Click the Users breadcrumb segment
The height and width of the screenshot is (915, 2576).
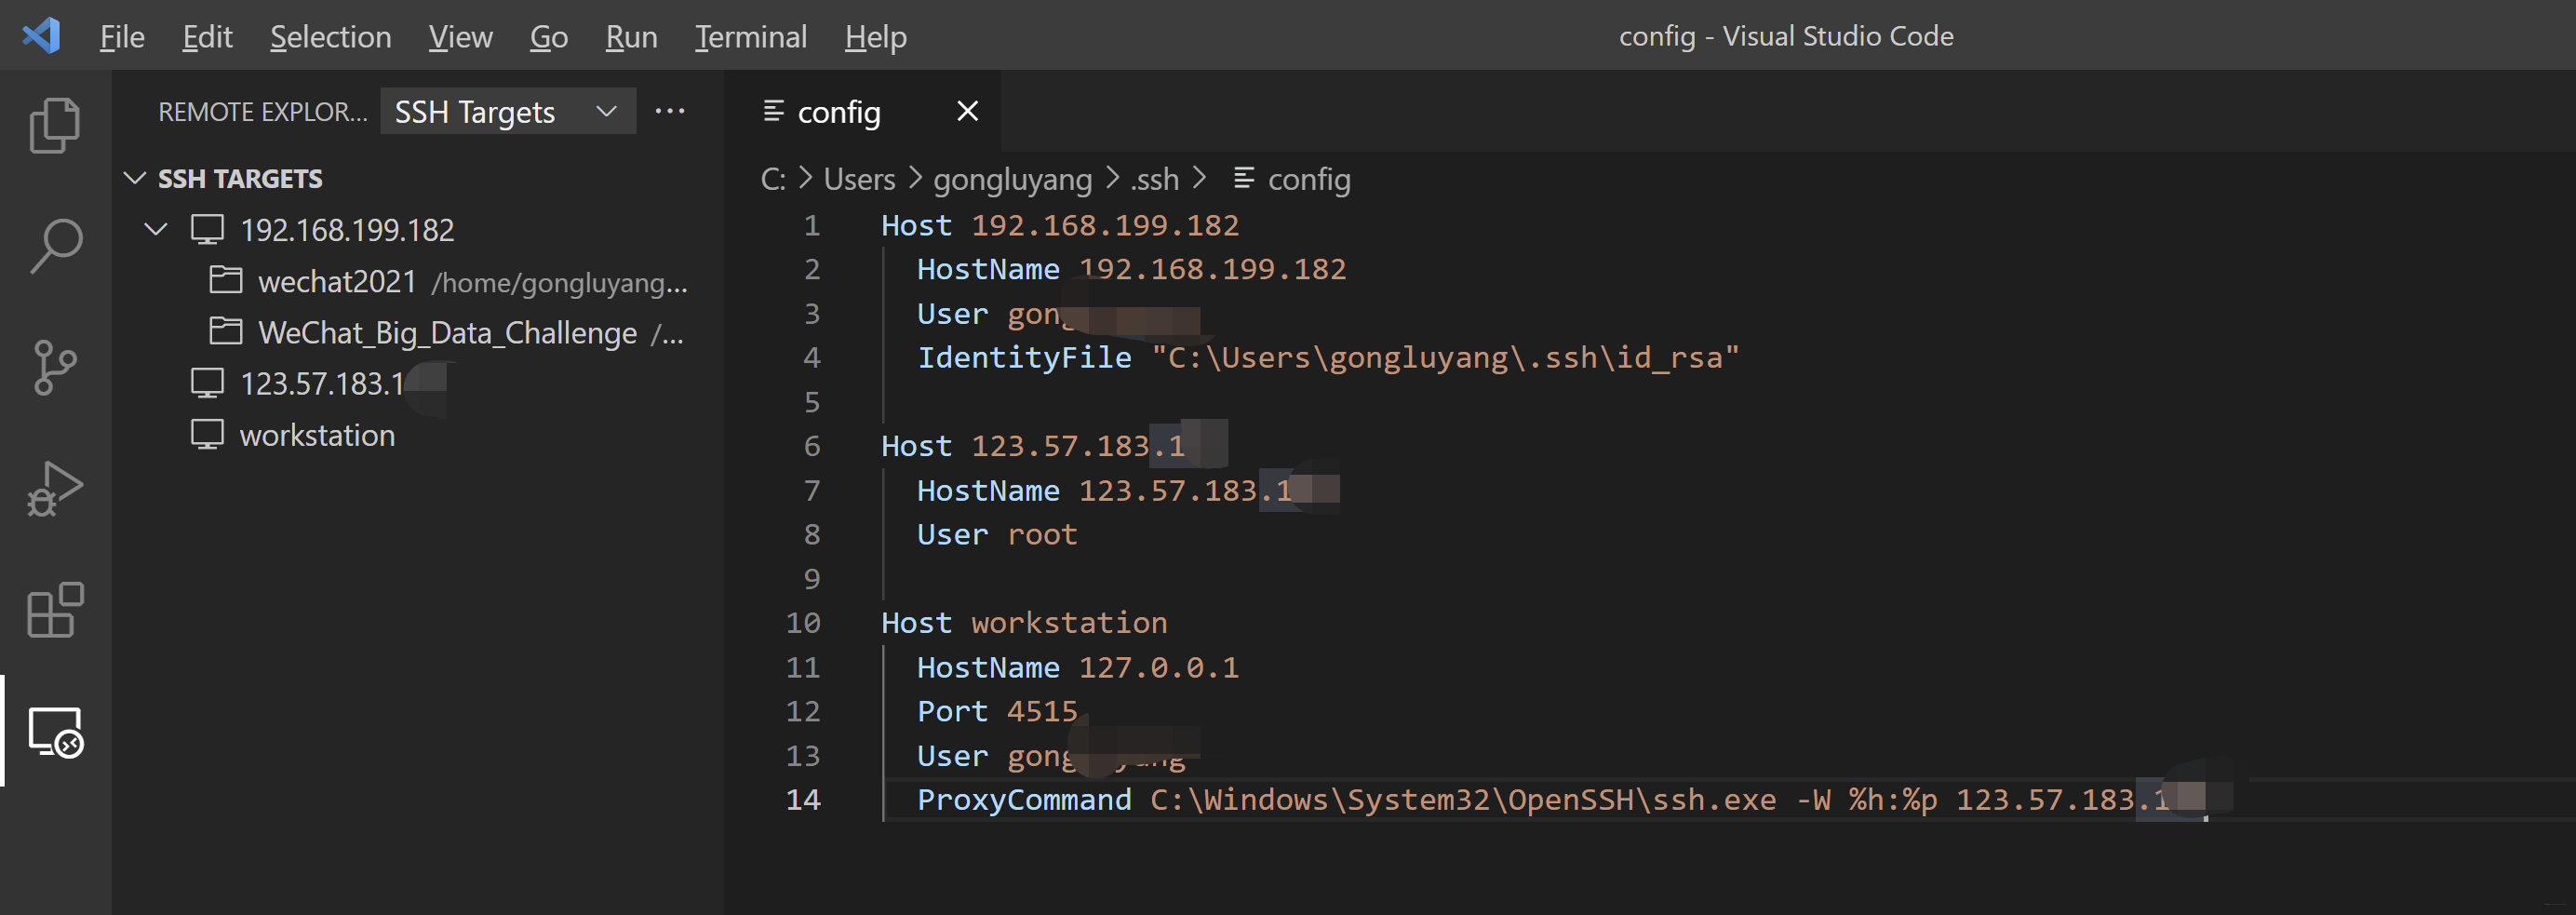click(859, 179)
